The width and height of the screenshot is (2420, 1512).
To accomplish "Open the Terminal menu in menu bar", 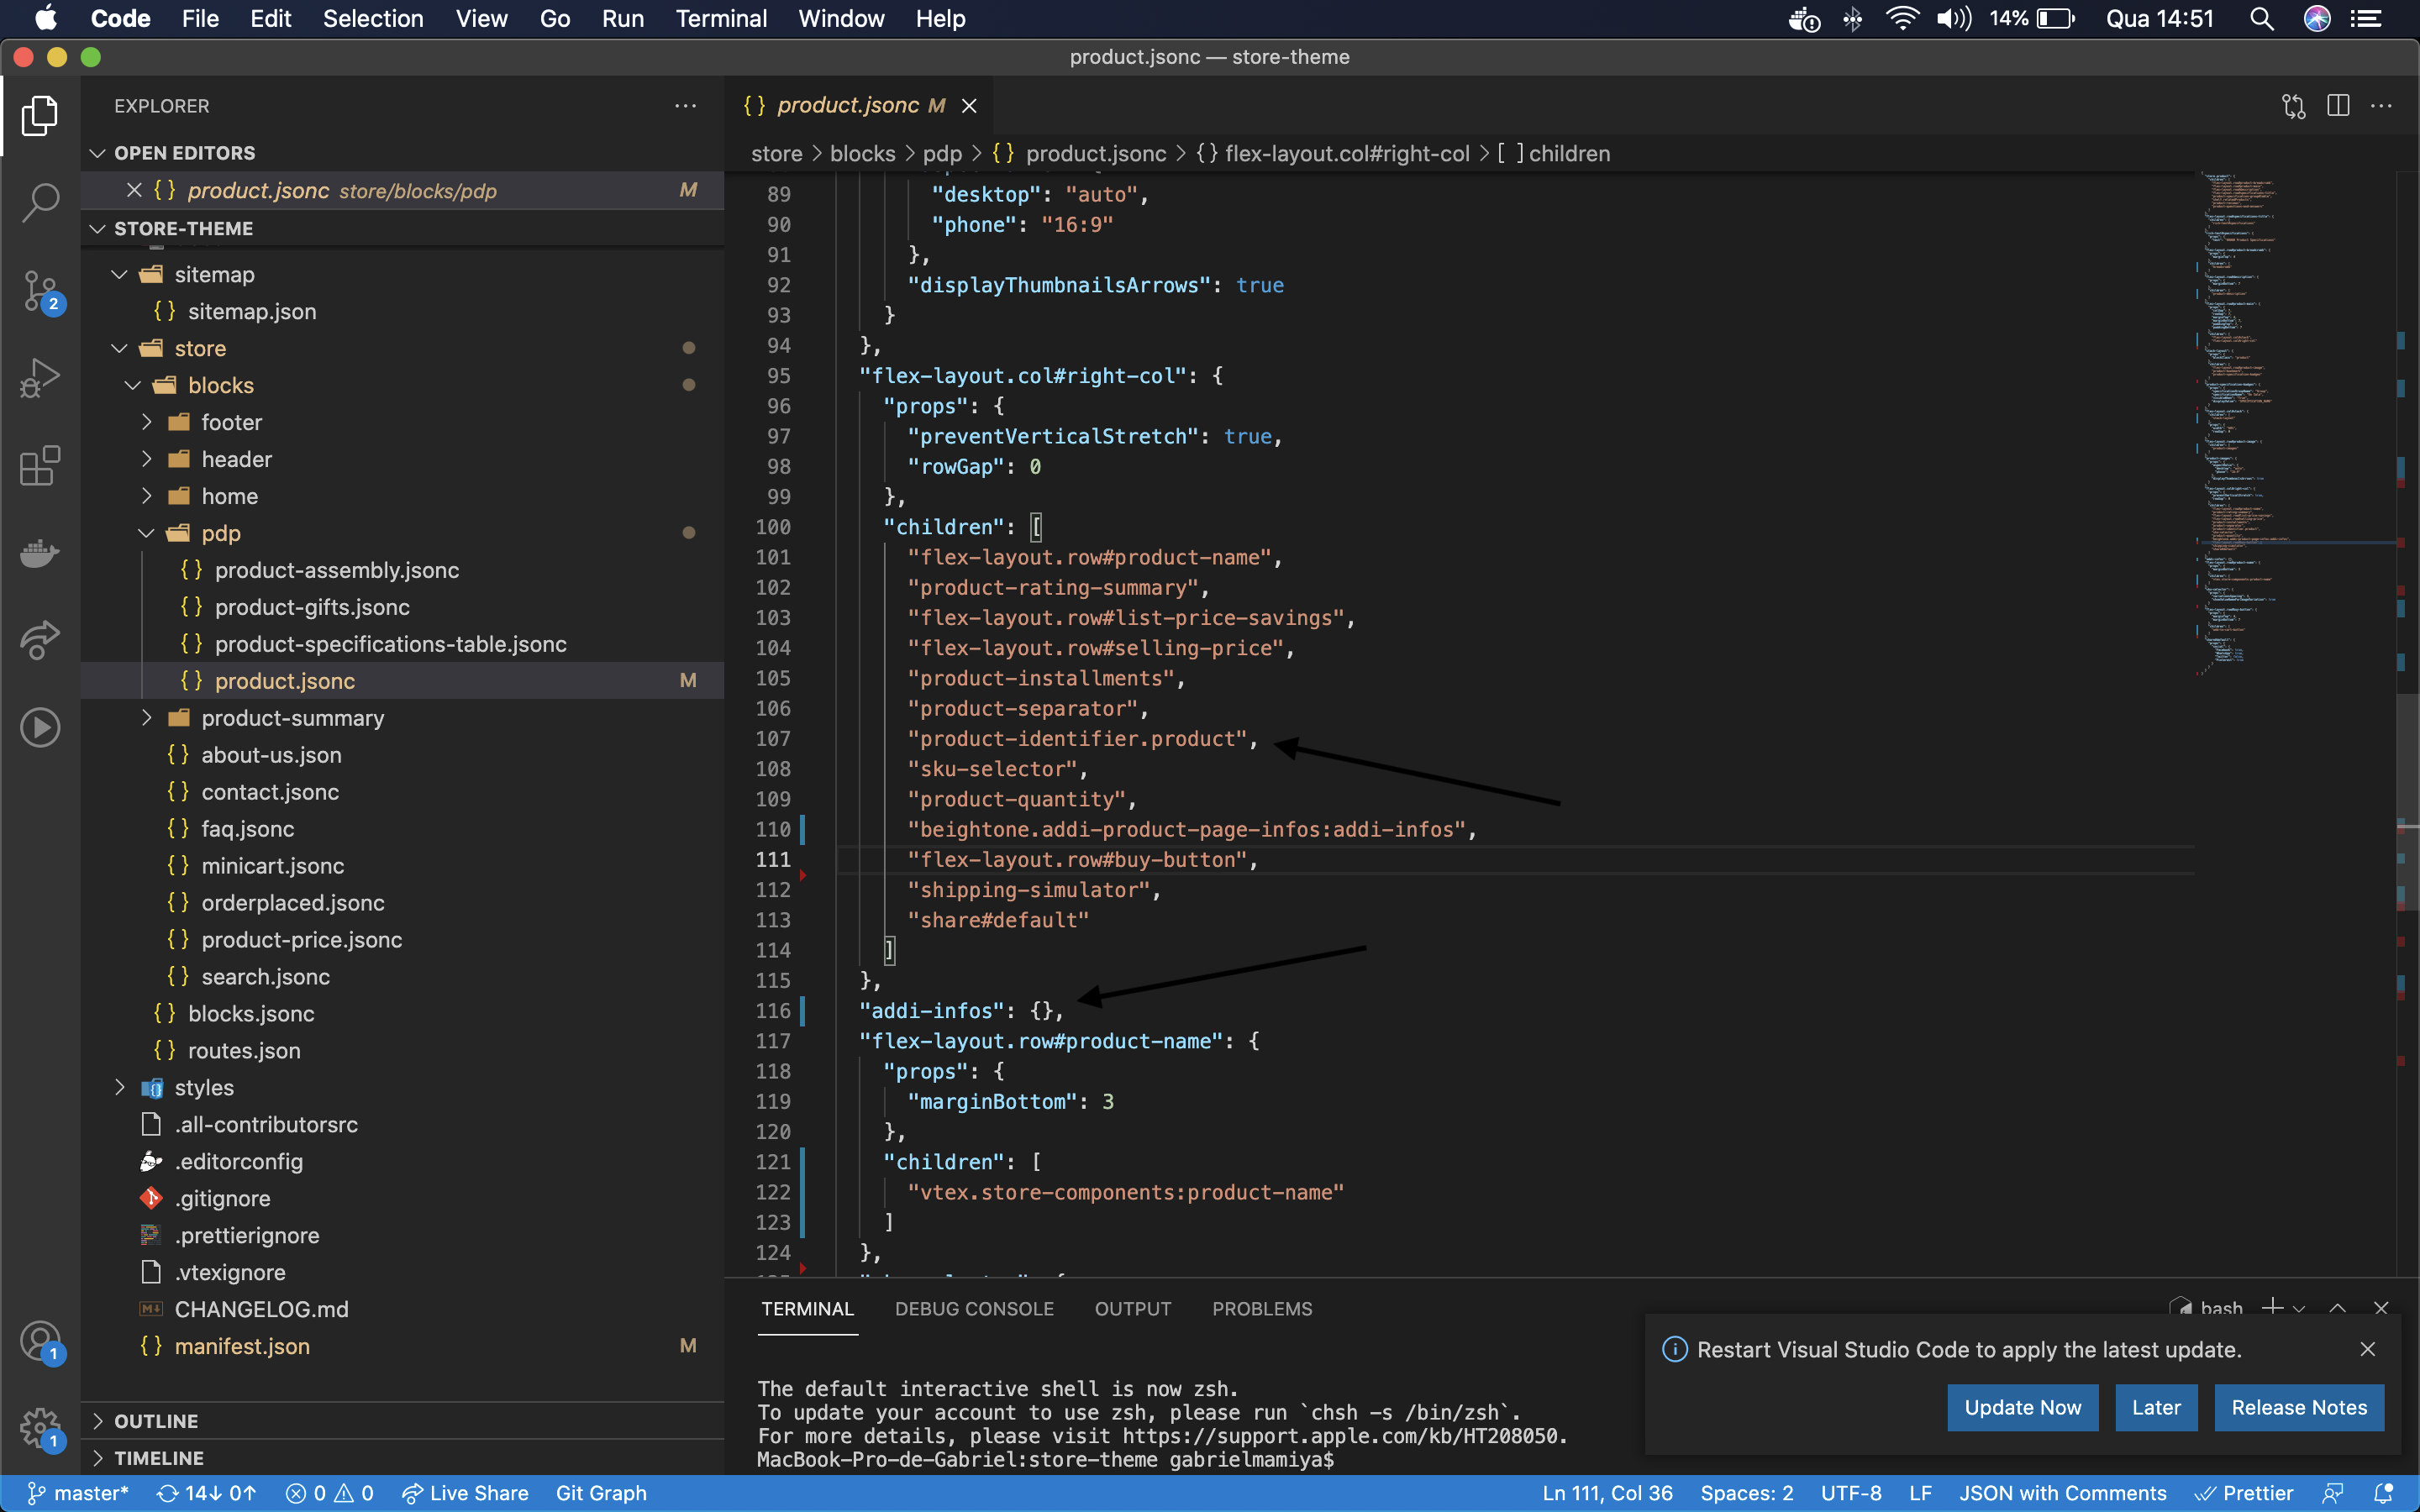I will (720, 19).
